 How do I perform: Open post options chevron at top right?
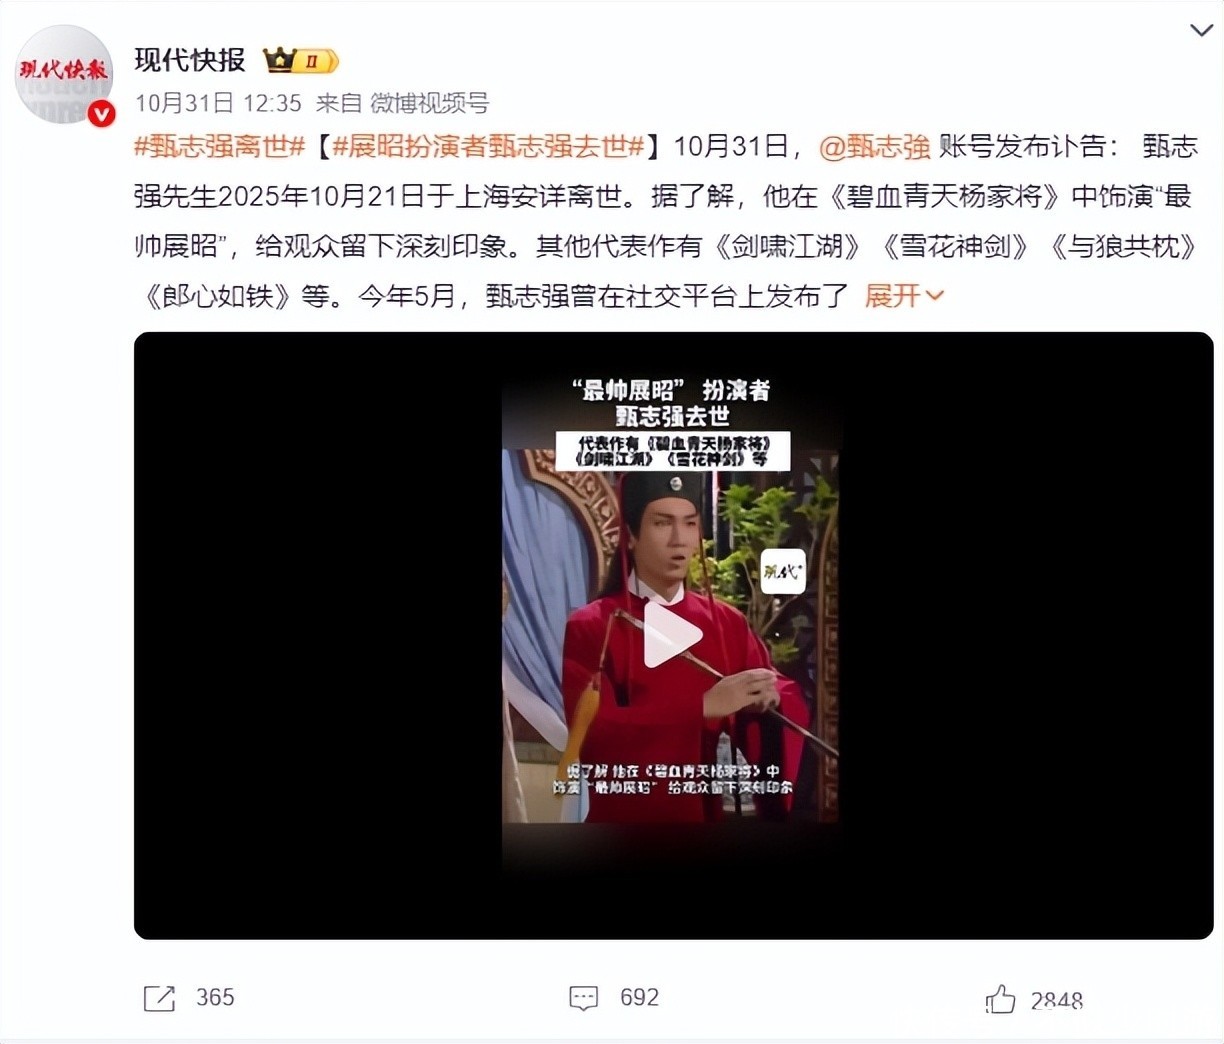point(1201,30)
